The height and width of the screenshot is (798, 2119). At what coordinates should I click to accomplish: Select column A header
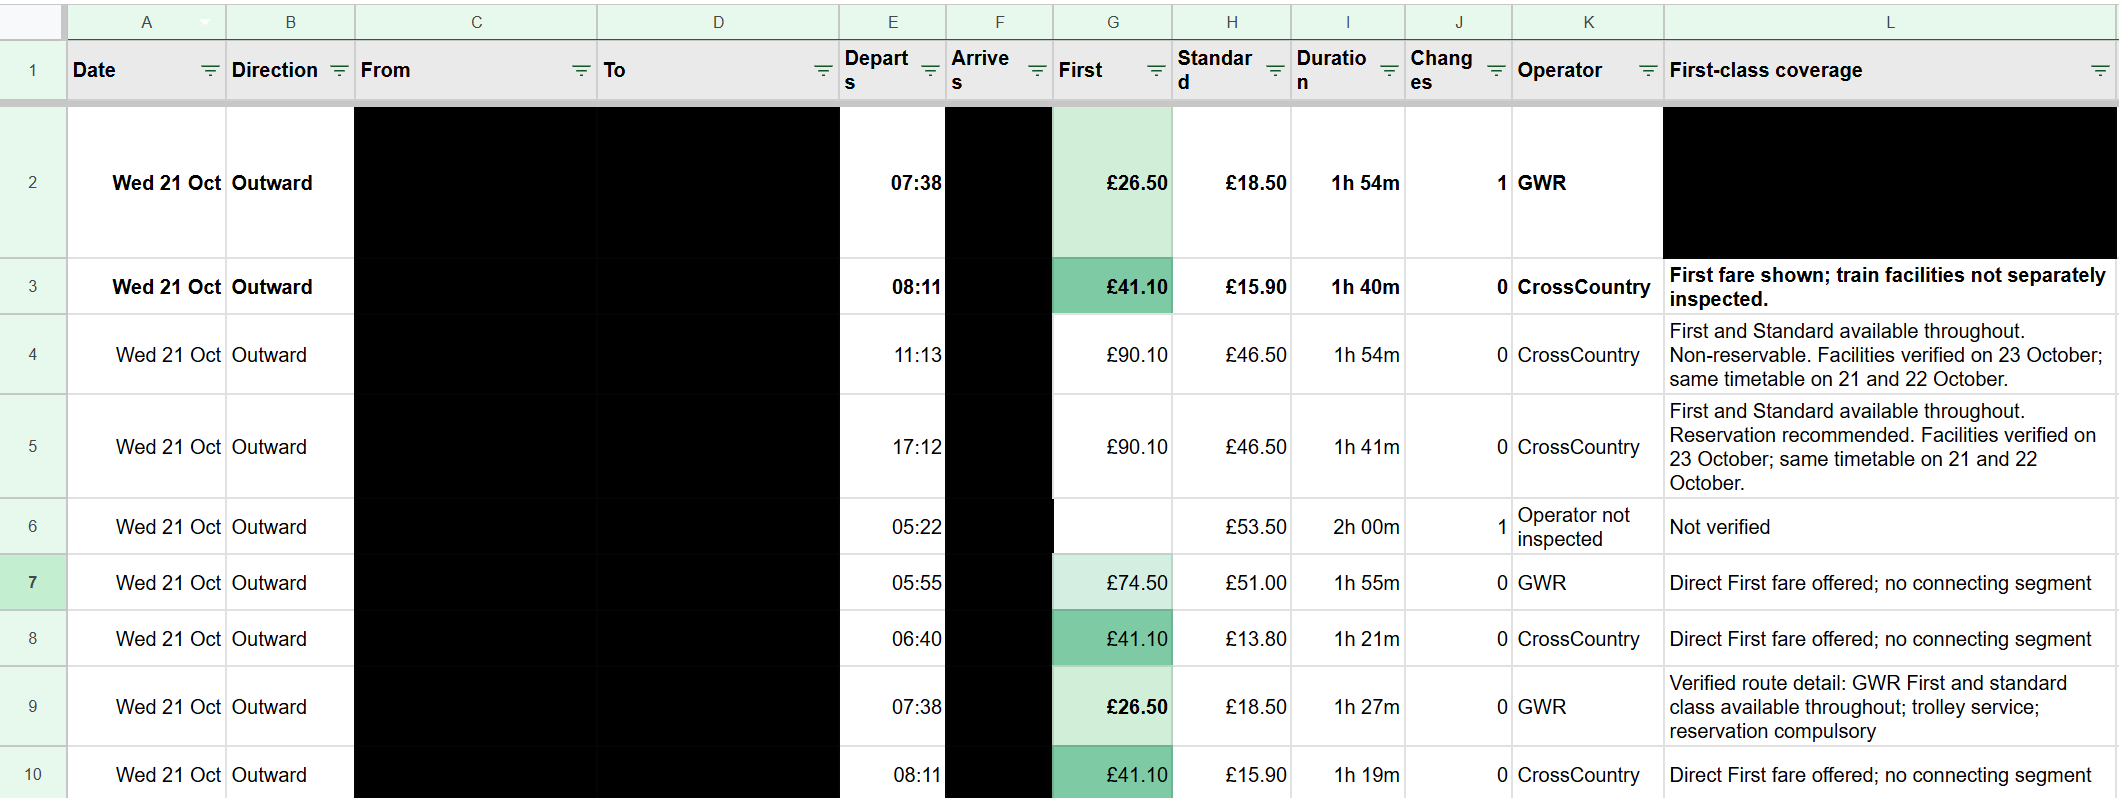coord(146,21)
